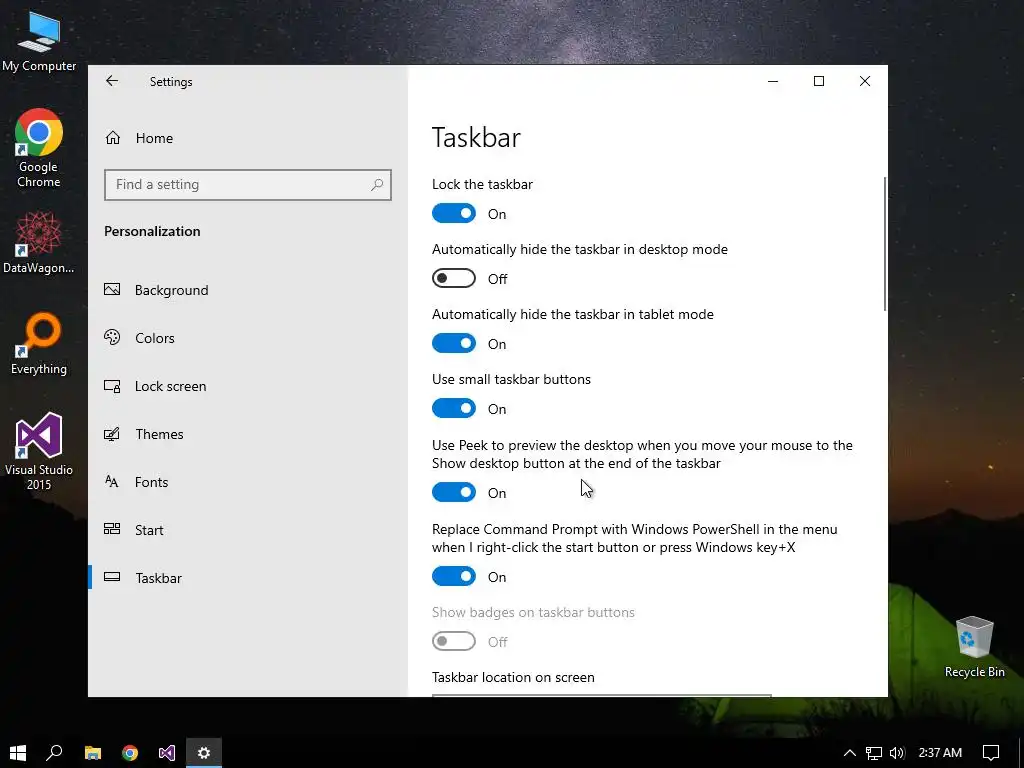Image resolution: width=1024 pixels, height=768 pixels.
Task: Select the DataWagon desktop shortcut
Action: [39, 242]
